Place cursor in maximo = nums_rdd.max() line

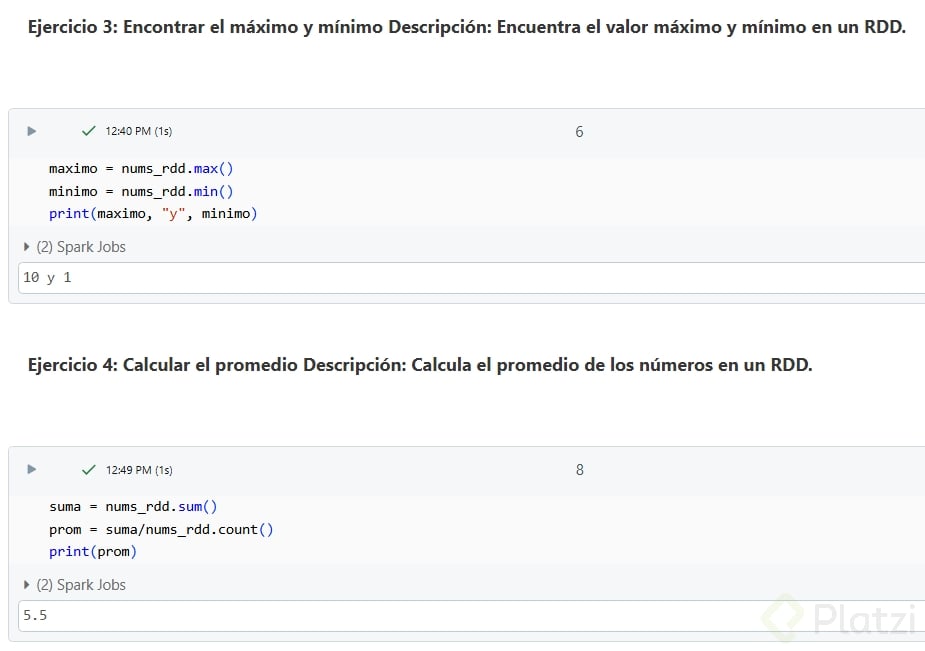click(x=141, y=169)
